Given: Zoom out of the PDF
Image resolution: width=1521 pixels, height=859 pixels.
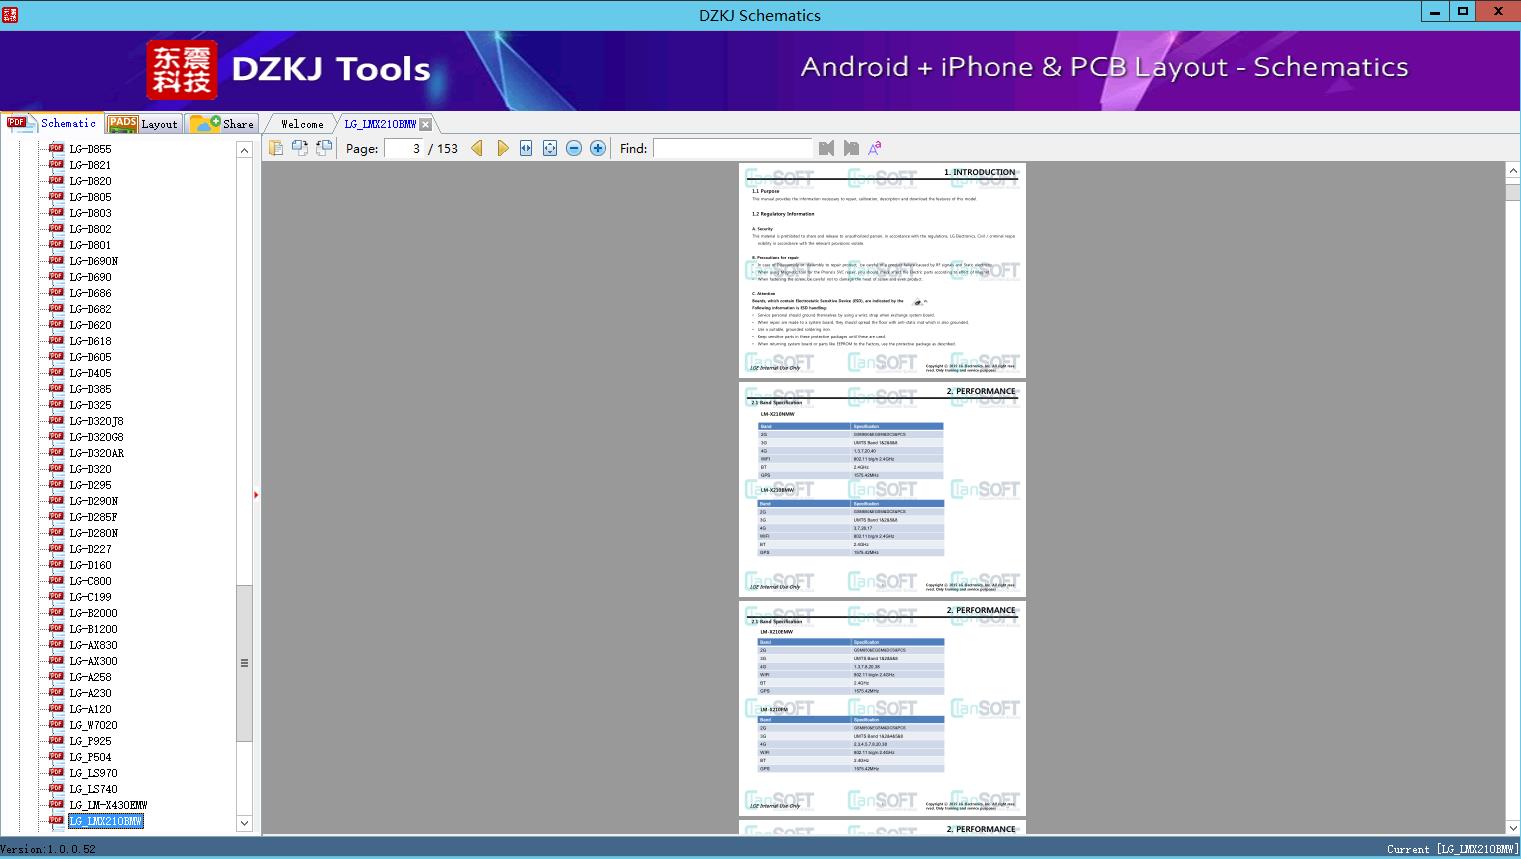Looking at the screenshot, I should (x=574, y=148).
